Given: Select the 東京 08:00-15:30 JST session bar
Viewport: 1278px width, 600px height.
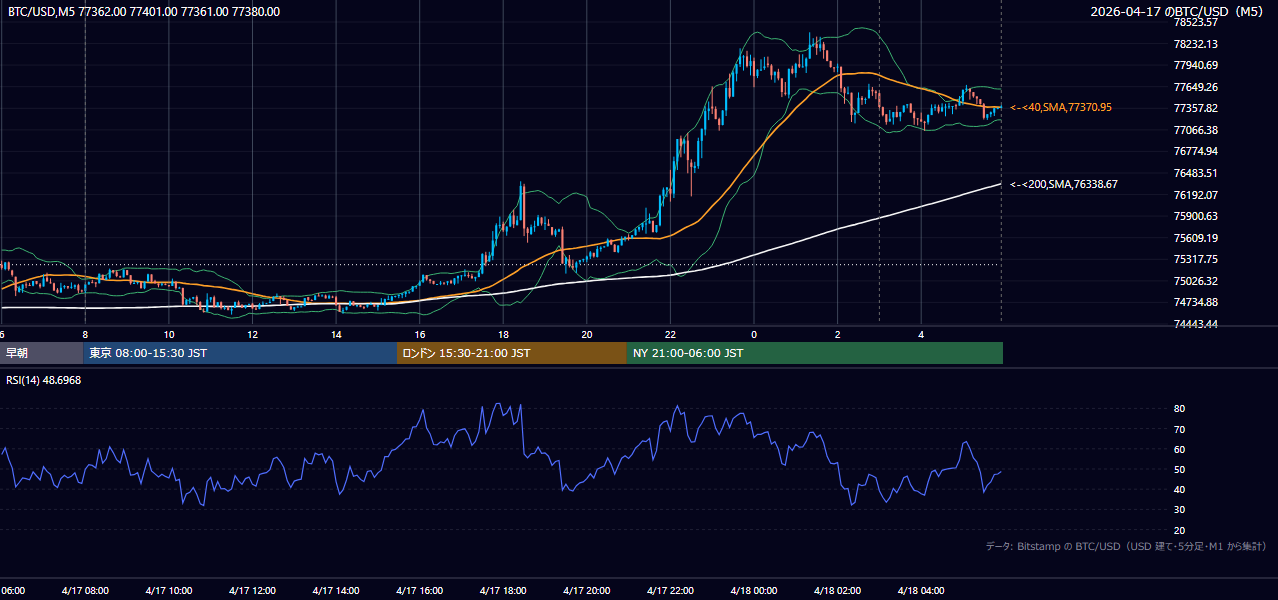Looking at the screenshot, I should (x=241, y=353).
